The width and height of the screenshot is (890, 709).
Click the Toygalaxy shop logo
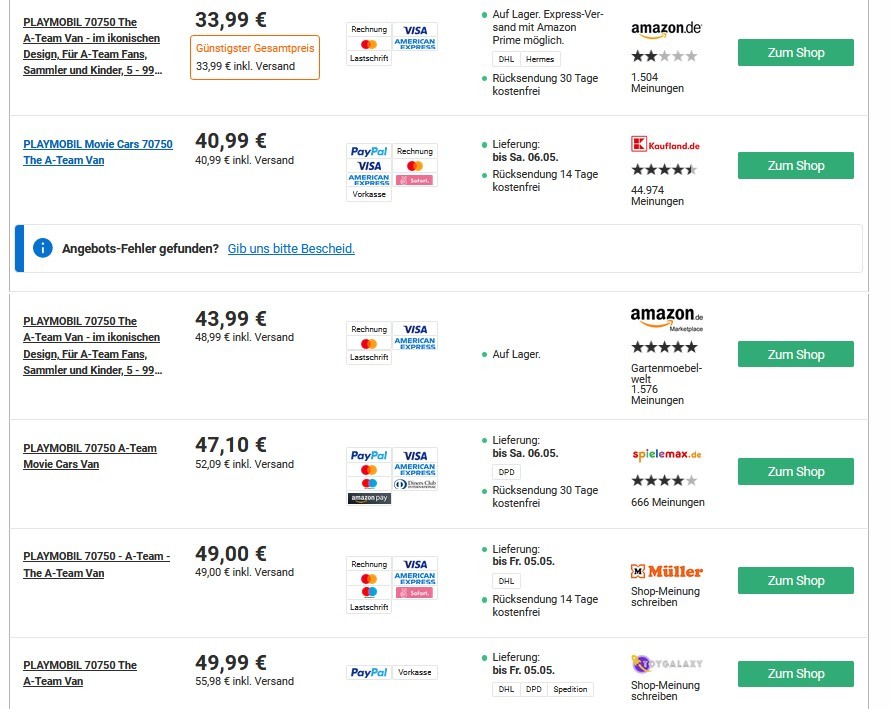[x=667, y=663]
